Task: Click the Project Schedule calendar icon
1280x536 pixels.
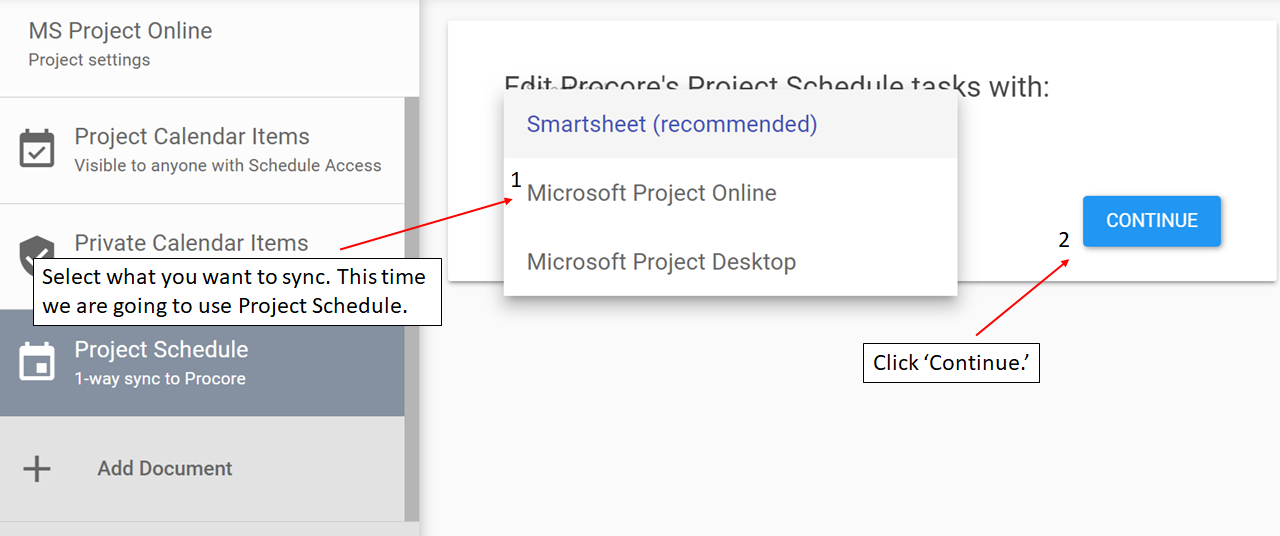Action: coord(38,362)
